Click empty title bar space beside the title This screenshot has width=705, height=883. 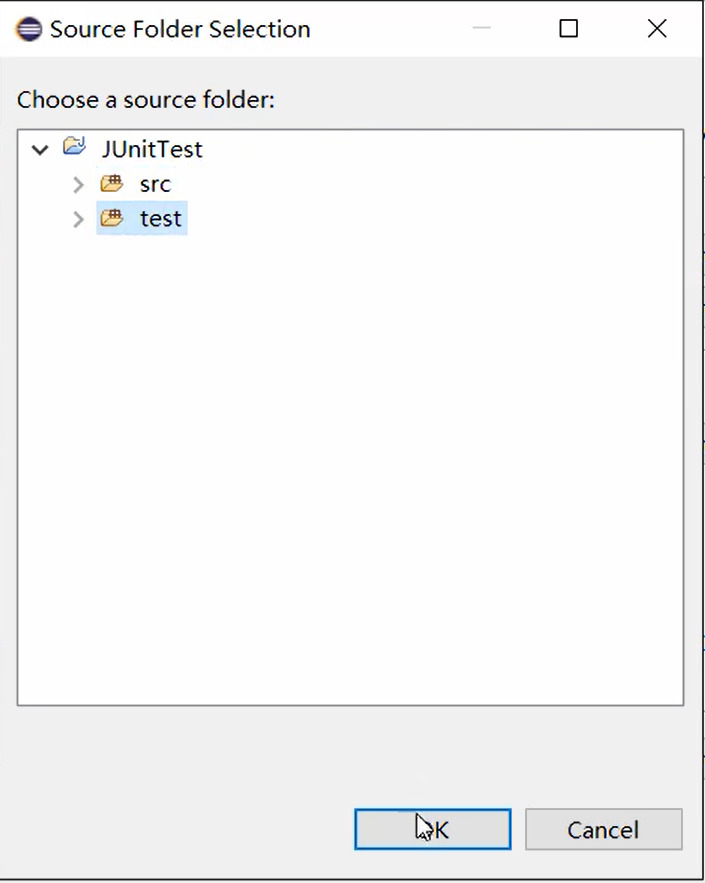389,28
